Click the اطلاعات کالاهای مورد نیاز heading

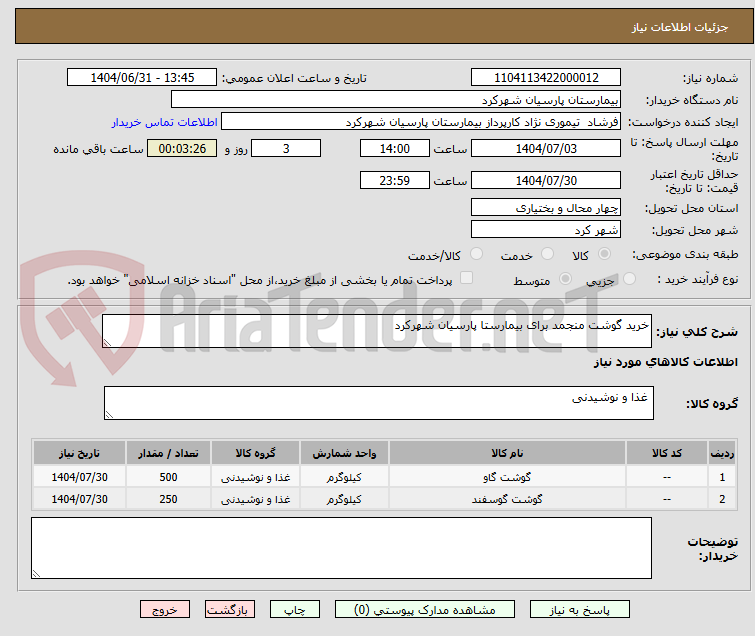click(666, 362)
